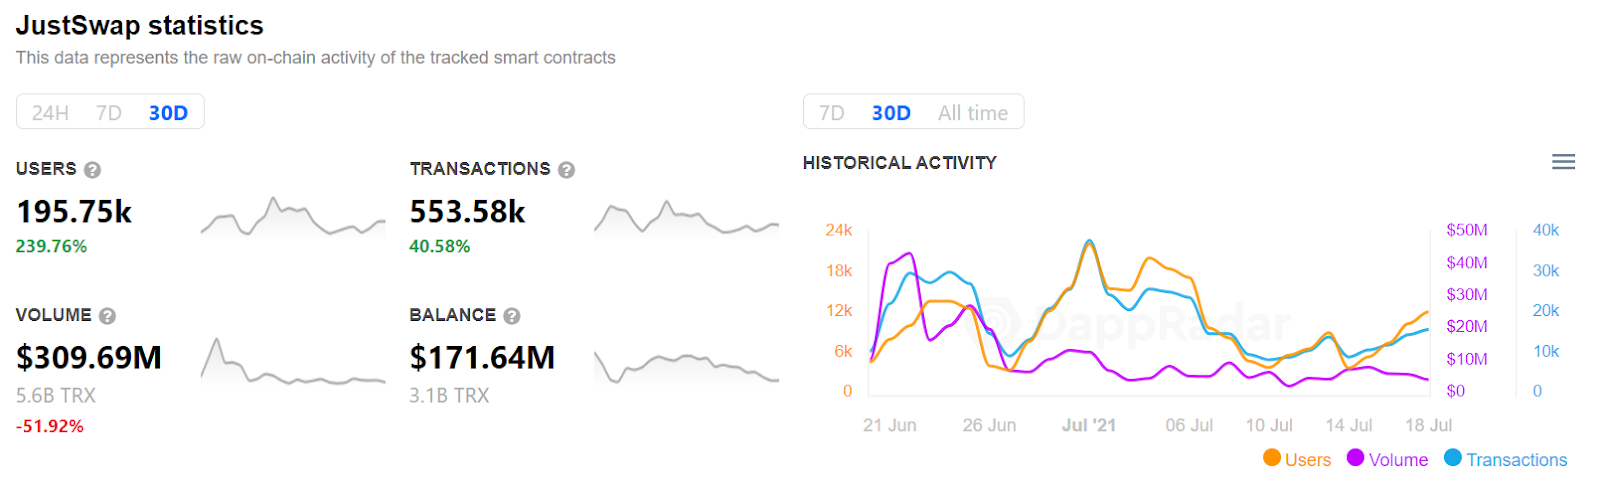Click the help icon next to USERS

tap(92, 170)
